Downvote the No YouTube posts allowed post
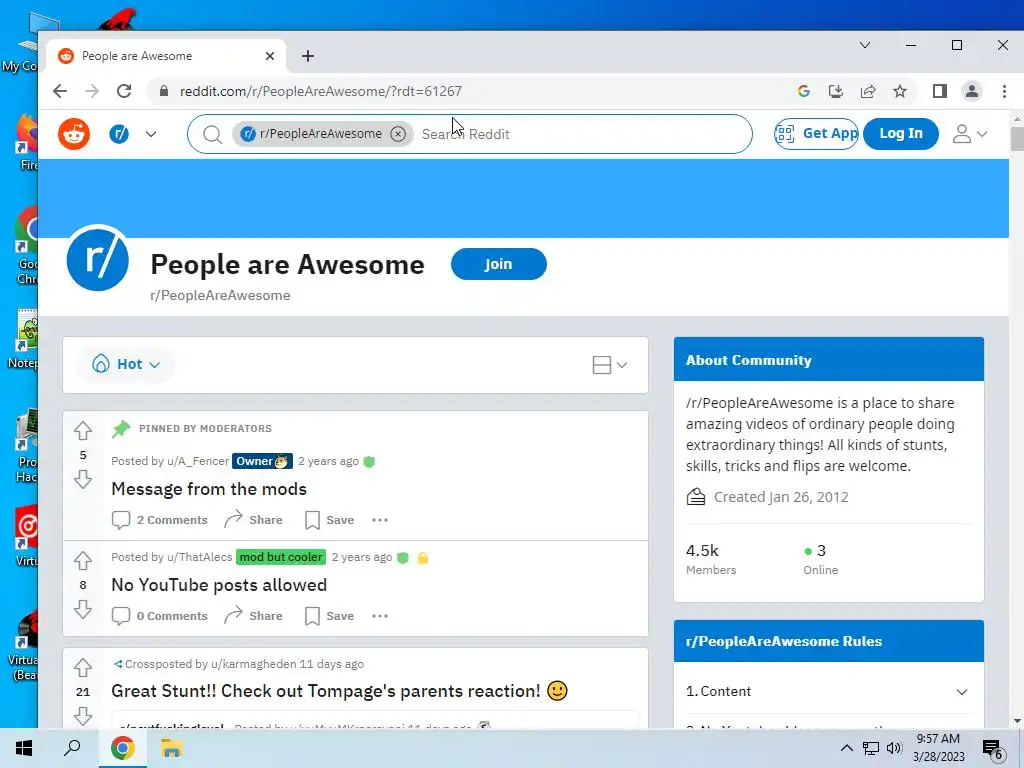The image size is (1024, 768). pyautogui.click(x=83, y=610)
